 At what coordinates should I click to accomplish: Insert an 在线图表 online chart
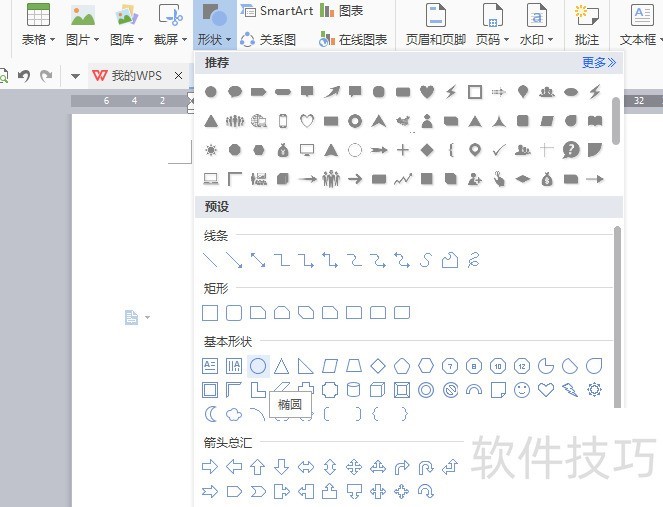tap(353, 40)
